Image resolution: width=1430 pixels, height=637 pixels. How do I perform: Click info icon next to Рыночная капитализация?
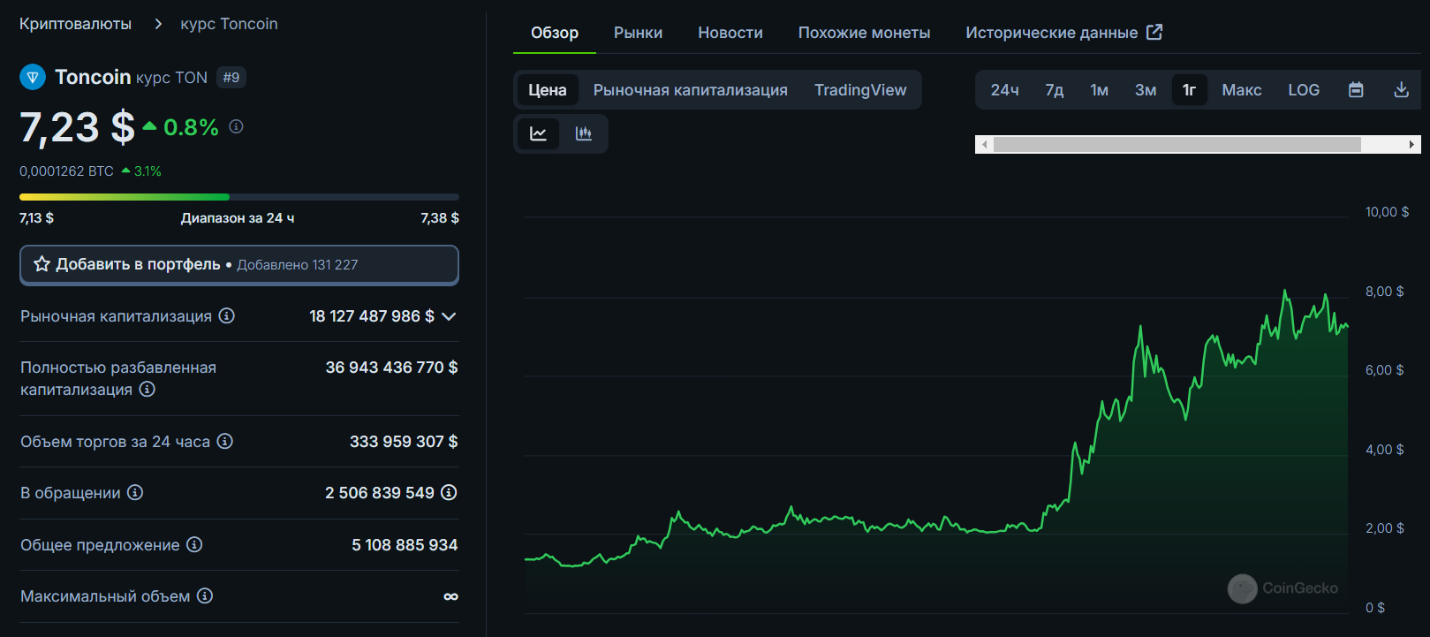point(227,316)
